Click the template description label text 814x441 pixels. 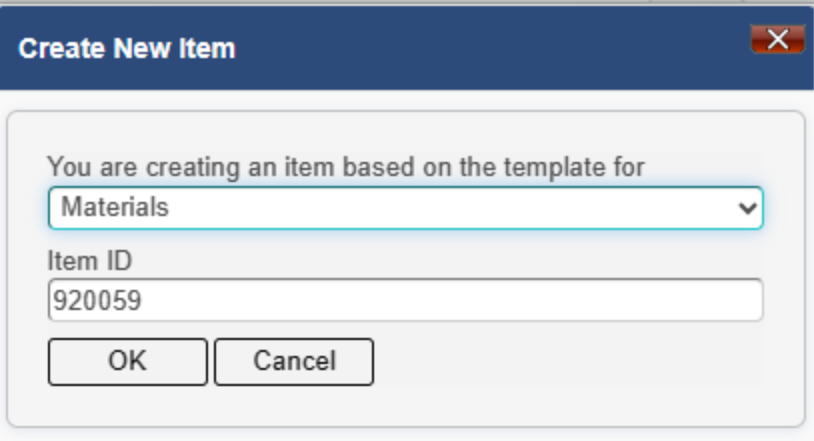pos(346,167)
